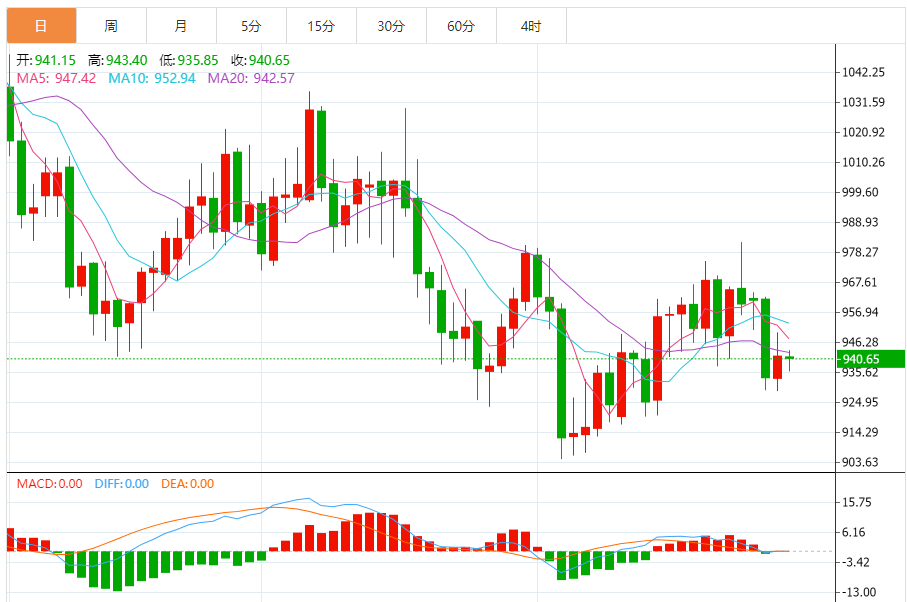The height and width of the screenshot is (602, 907).
Task: Click the -3.42 MACD axis label
Action: (x=855, y=562)
